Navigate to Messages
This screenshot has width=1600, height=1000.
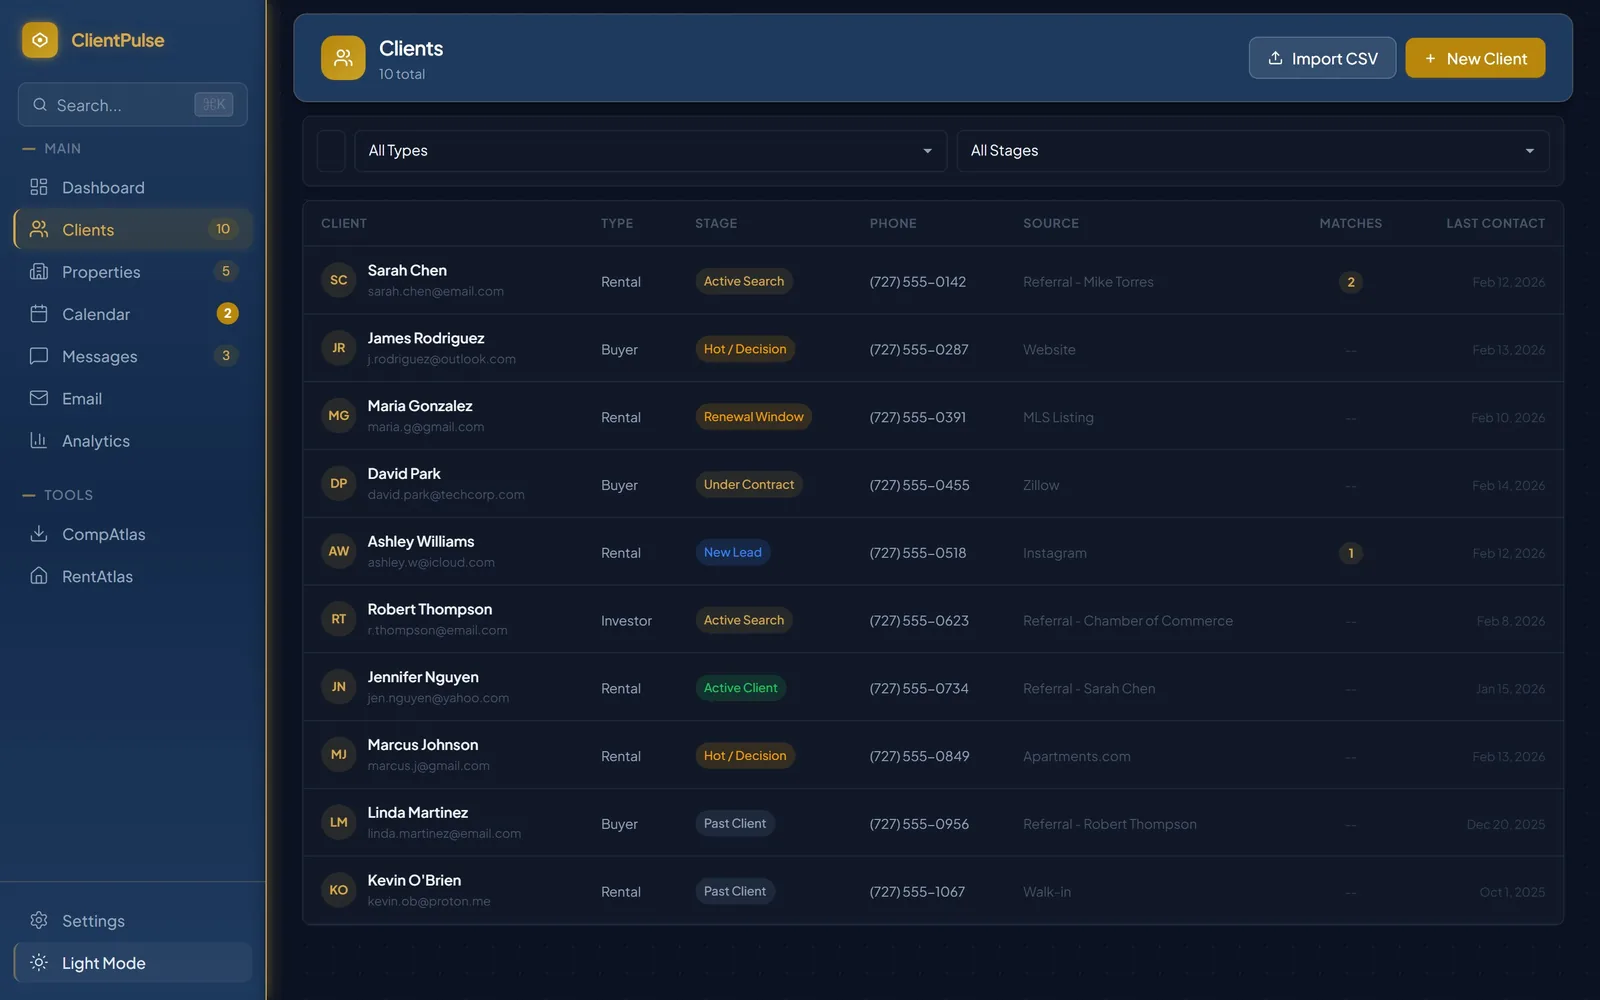133,356
